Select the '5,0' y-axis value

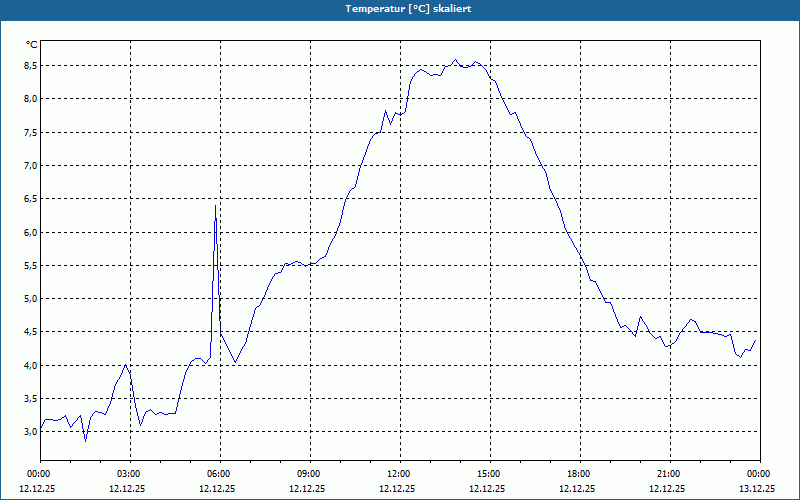[31, 298]
